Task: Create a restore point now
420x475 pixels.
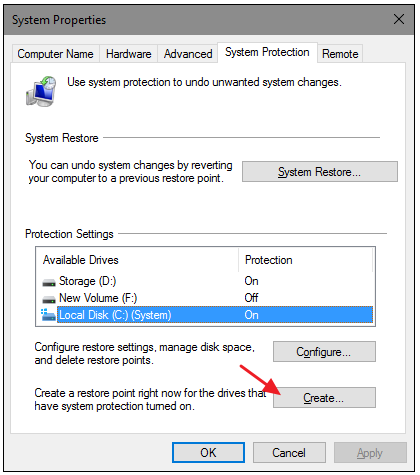Action: click(x=324, y=398)
